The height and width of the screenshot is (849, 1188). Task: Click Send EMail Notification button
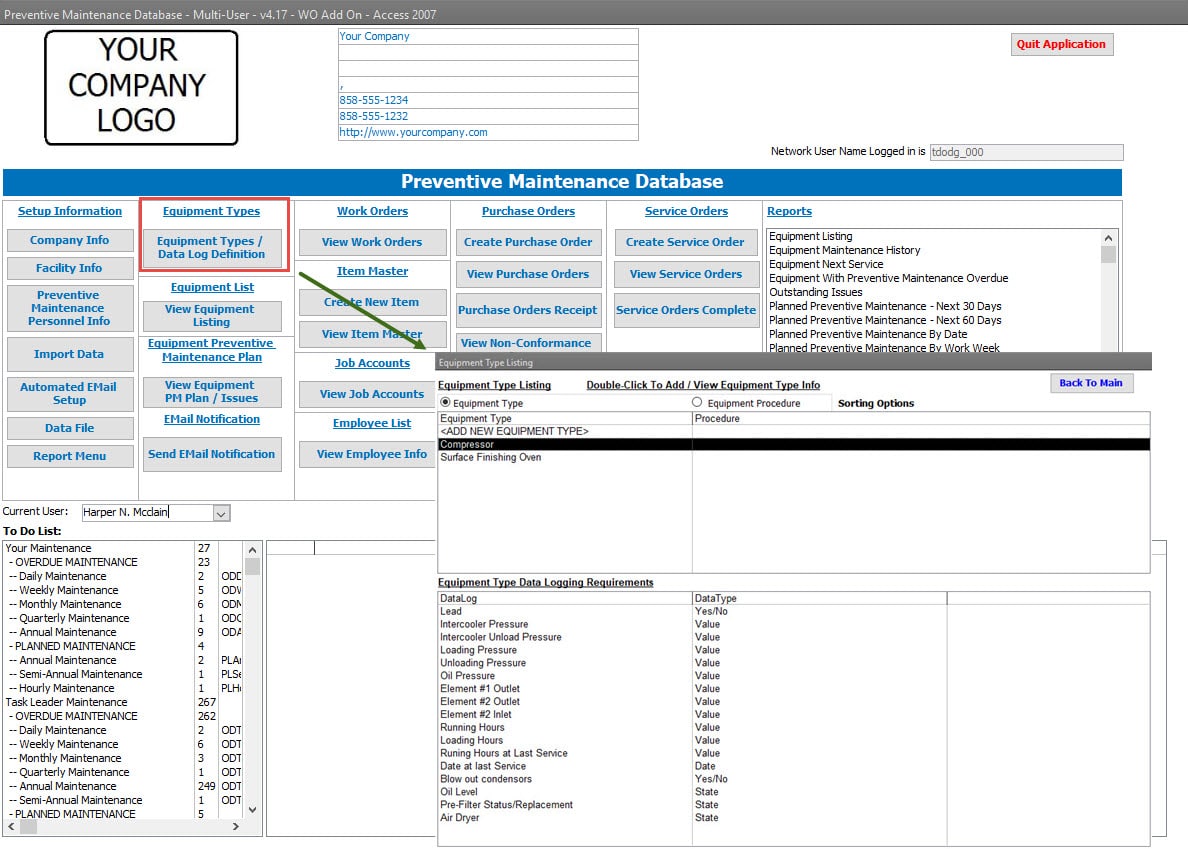211,454
